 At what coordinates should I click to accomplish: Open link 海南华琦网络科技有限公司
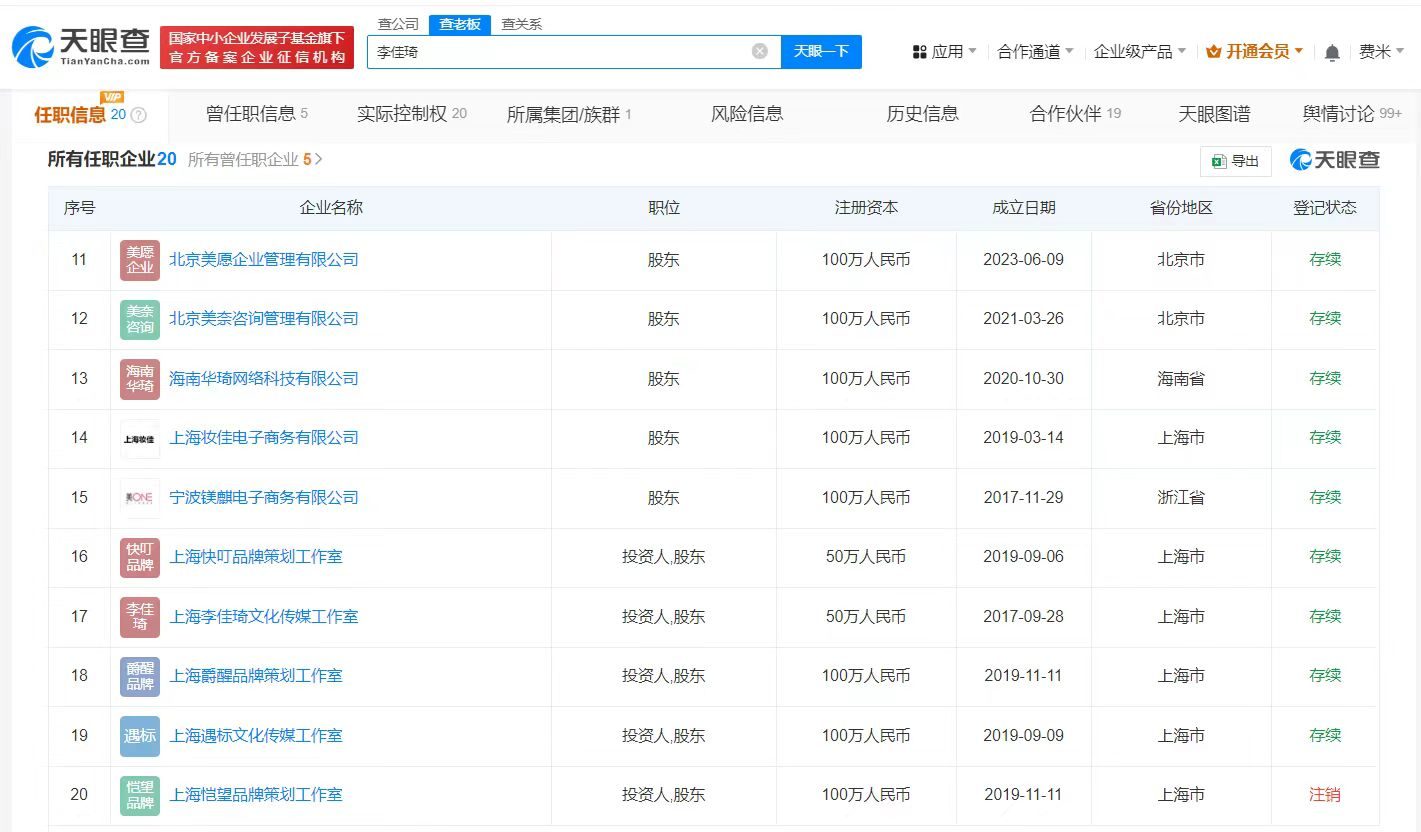[264, 379]
